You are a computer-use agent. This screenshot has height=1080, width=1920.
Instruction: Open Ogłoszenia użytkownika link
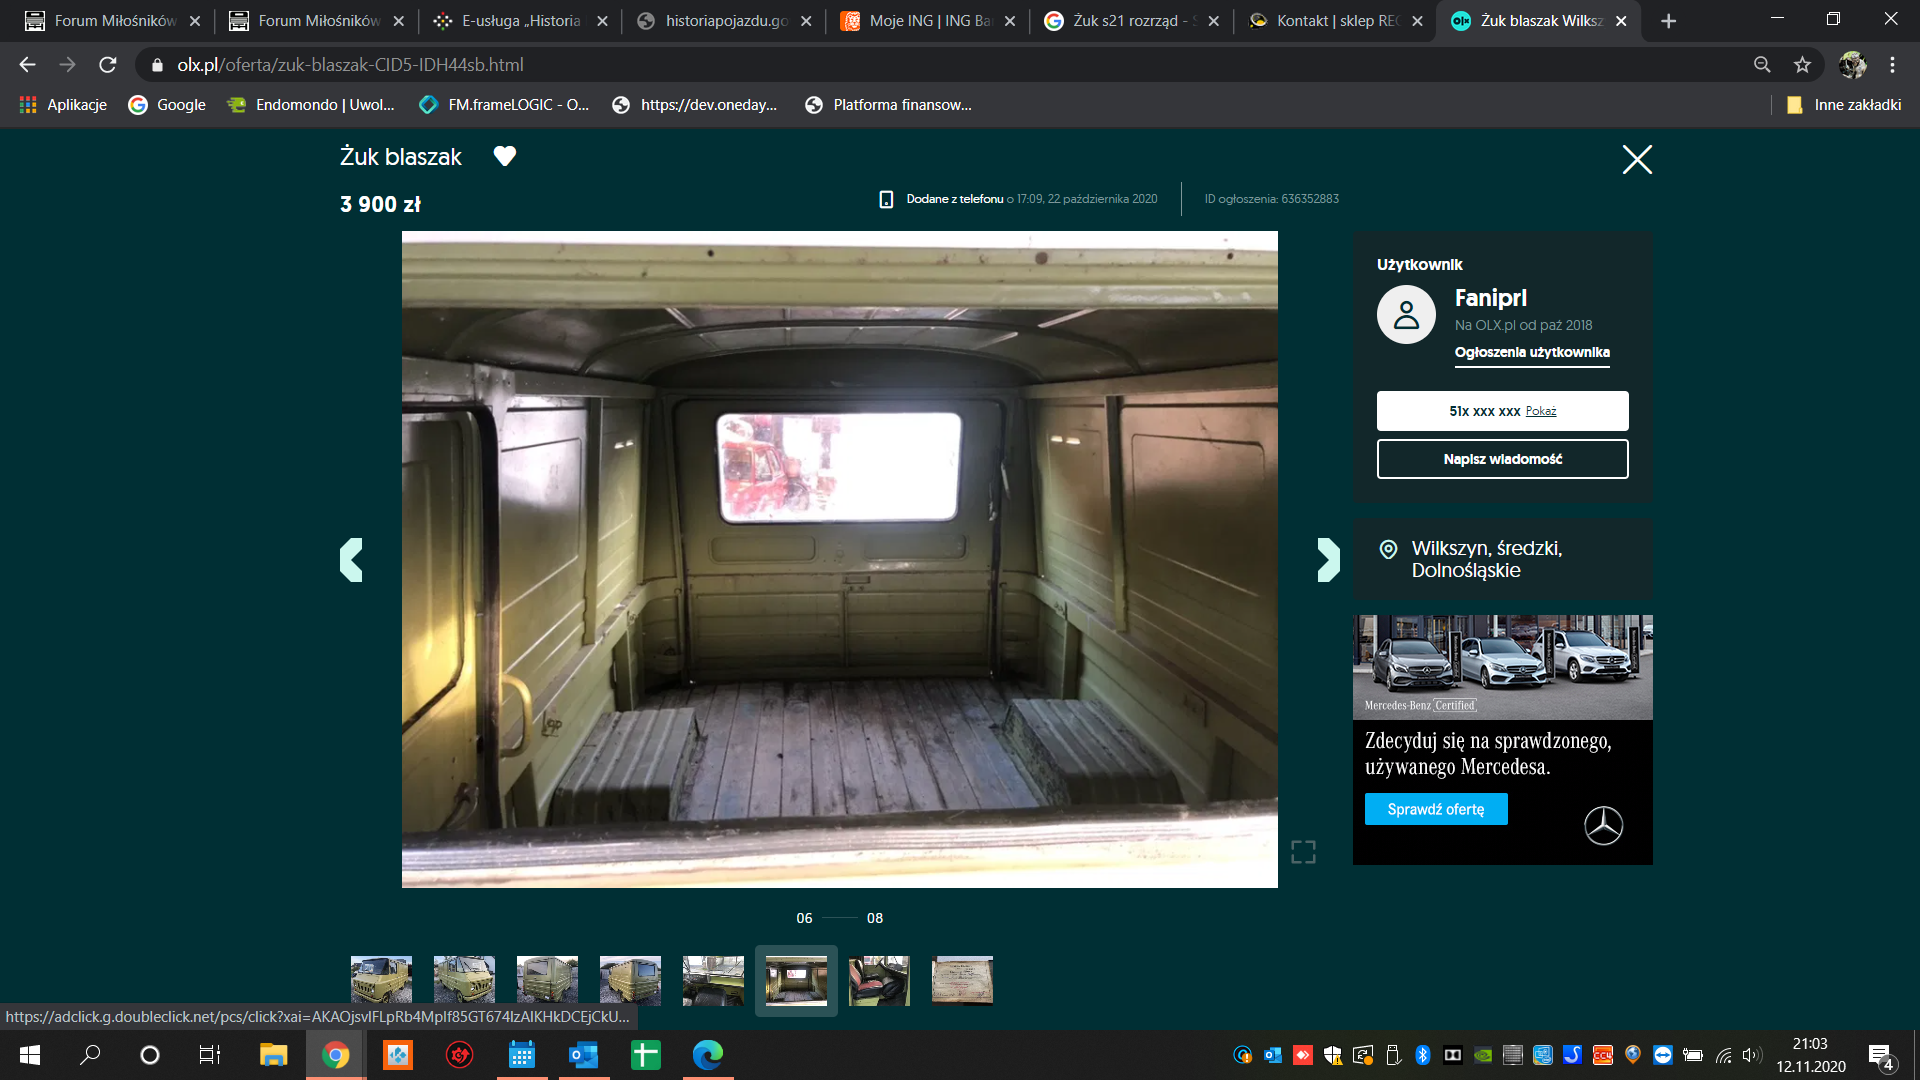pos(1532,352)
